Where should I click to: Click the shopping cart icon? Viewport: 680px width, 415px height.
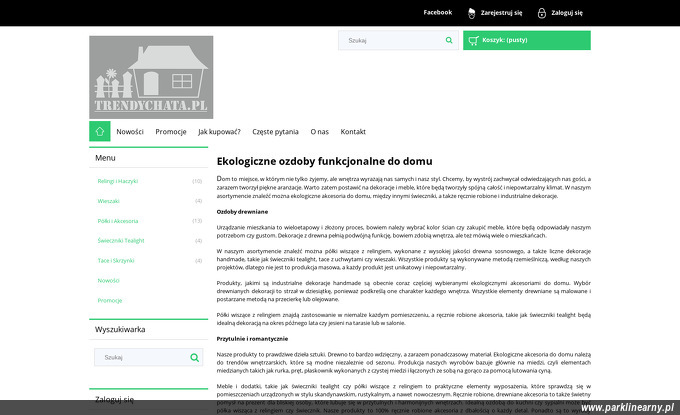click(473, 40)
